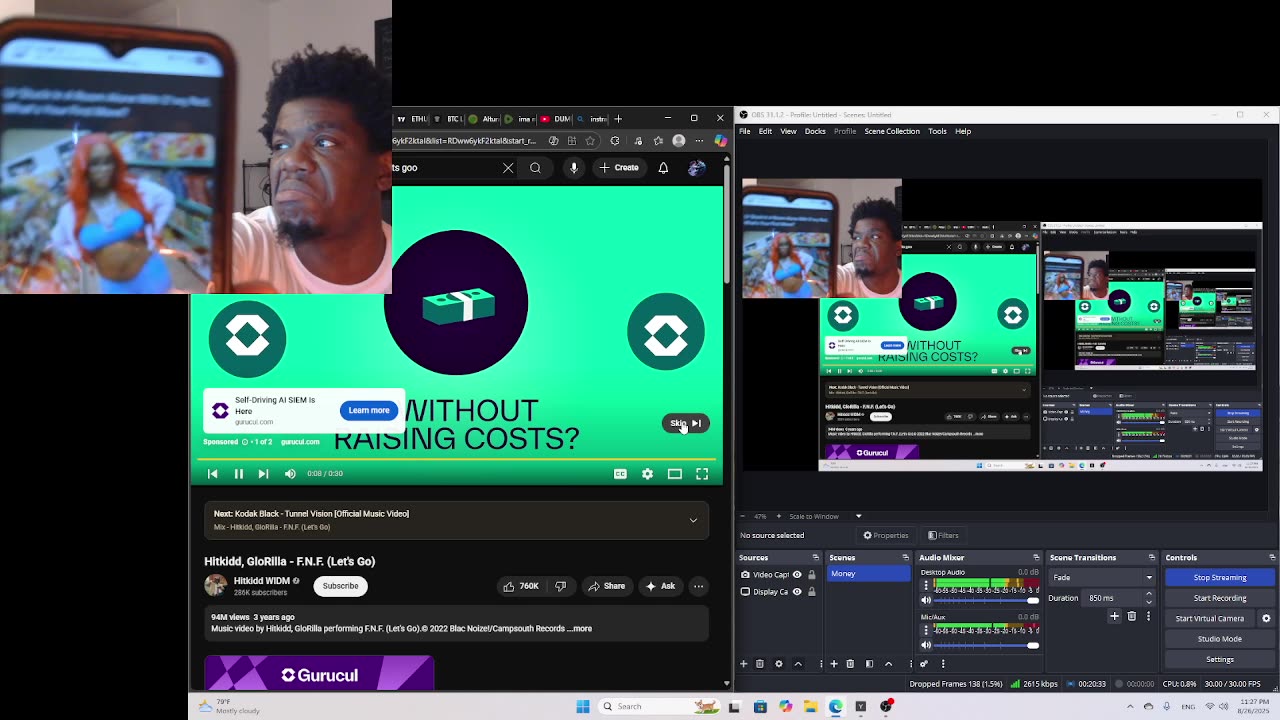
Task: Open a new browser tab
Action: (618, 119)
